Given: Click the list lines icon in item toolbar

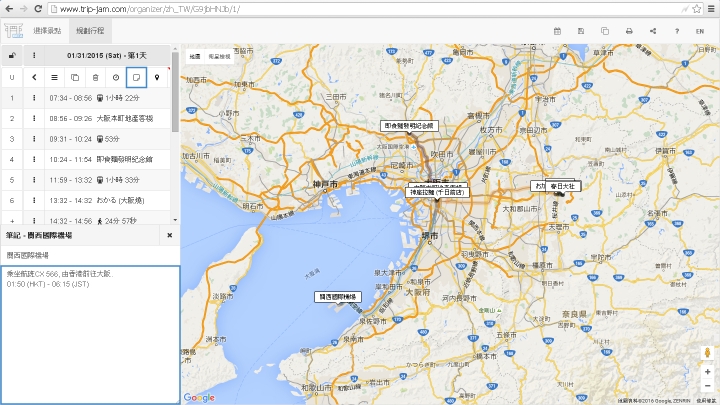Looking at the screenshot, I should [x=54, y=78].
